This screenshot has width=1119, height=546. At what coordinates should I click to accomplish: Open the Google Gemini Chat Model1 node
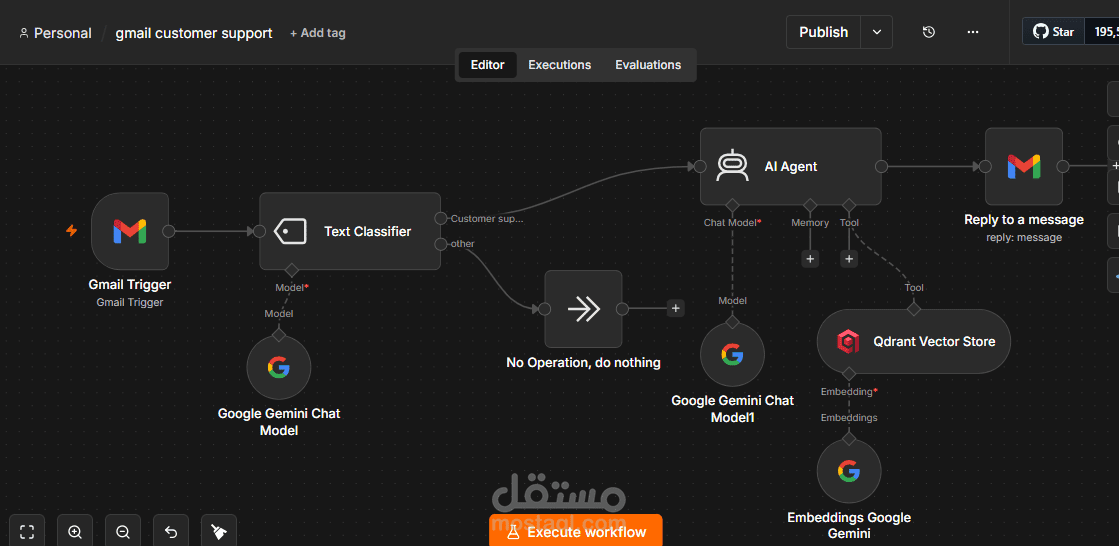[x=732, y=355]
